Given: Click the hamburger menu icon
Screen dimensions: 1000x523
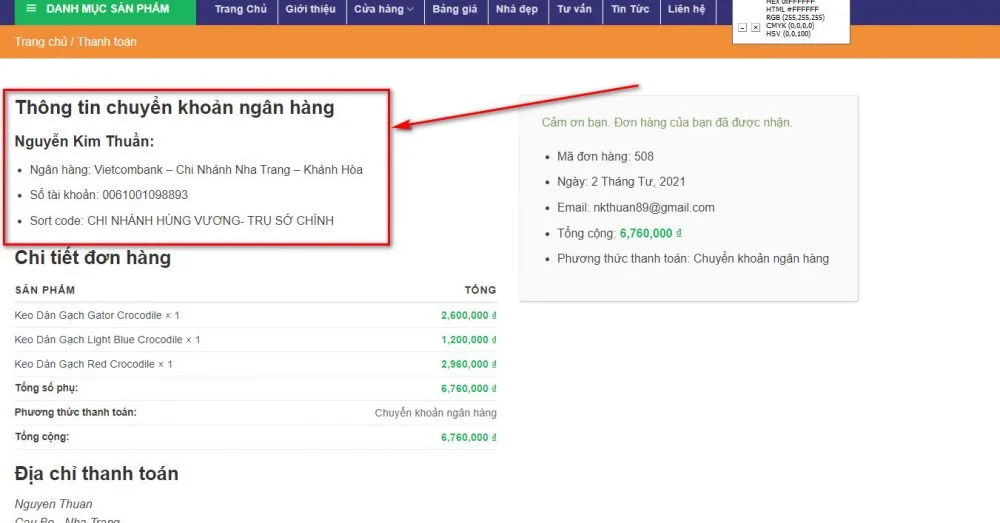Looking at the screenshot, I should pyautogui.click(x=32, y=9).
